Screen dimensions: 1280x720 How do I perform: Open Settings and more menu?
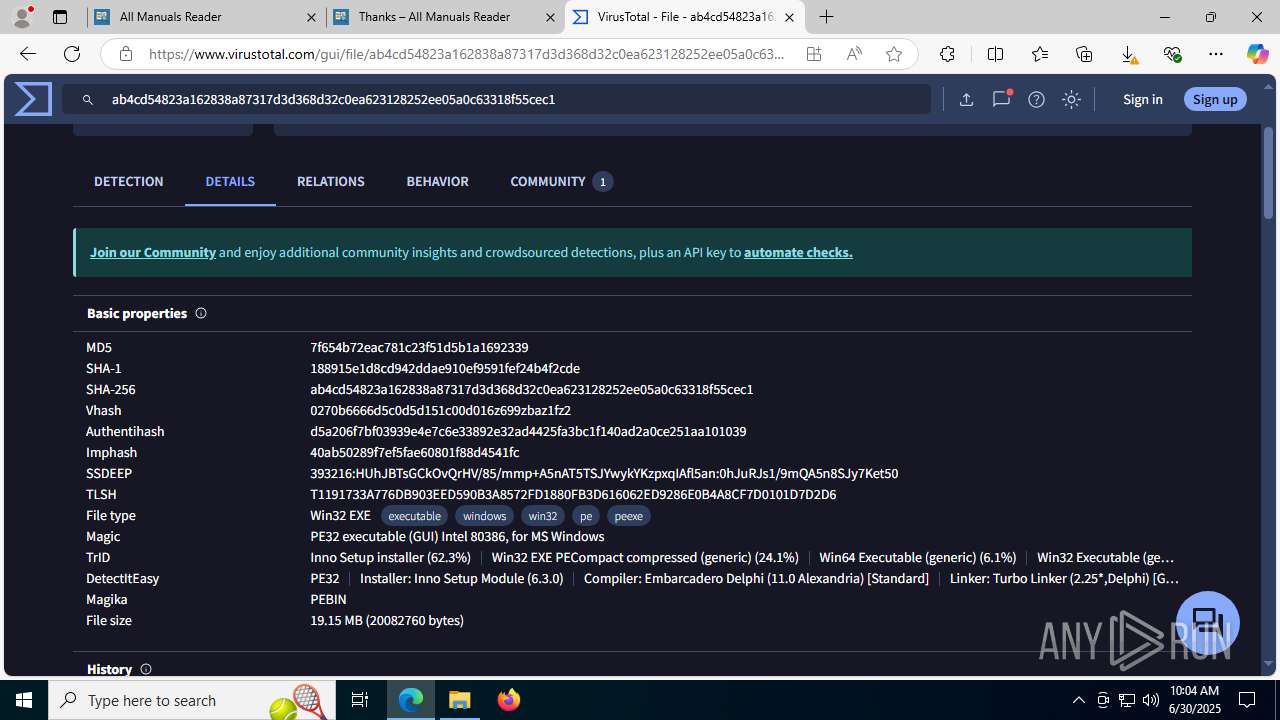(x=1216, y=54)
